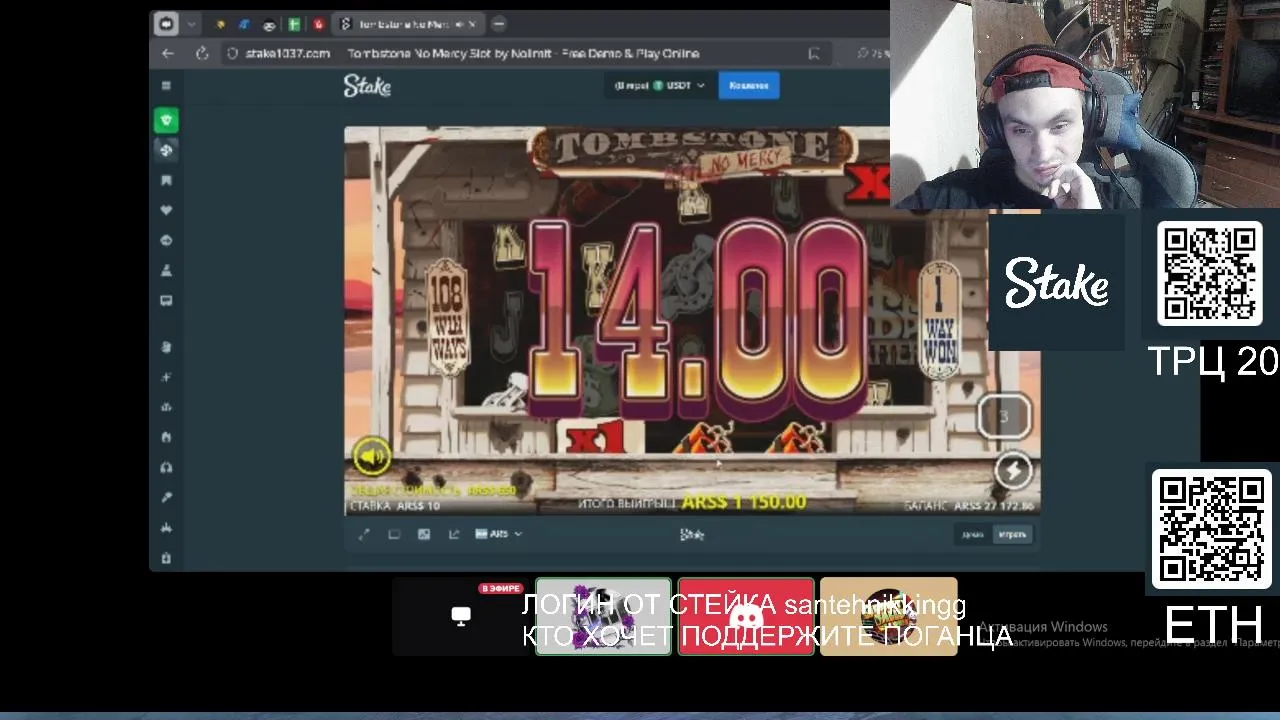Open the bookmark sidebar icon

click(x=166, y=180)
